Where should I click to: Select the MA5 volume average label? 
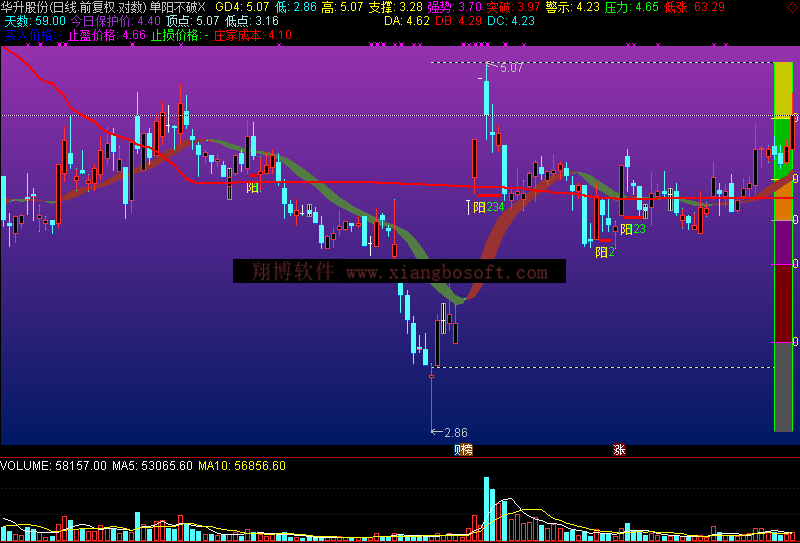coord(139,465)
